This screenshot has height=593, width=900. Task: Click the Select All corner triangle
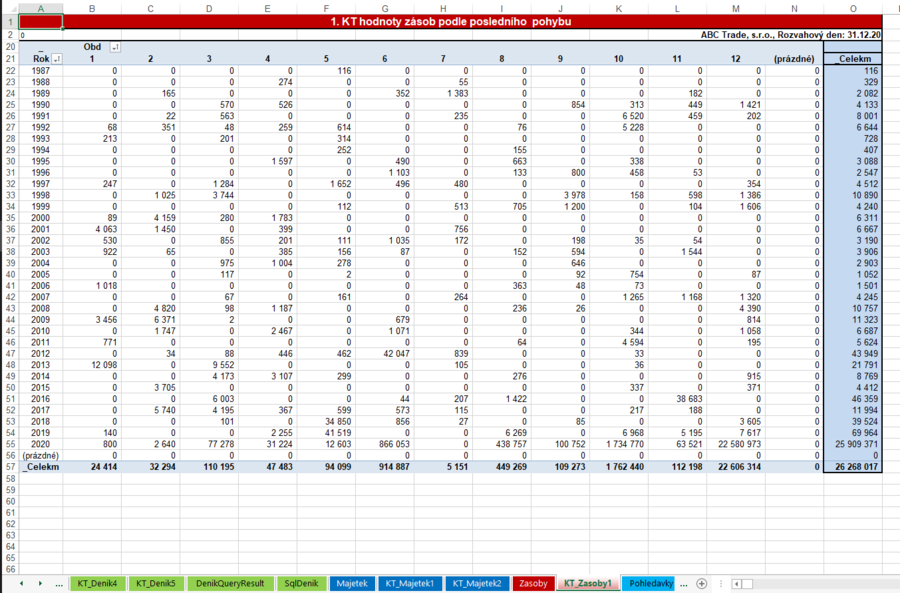(9, 9)
